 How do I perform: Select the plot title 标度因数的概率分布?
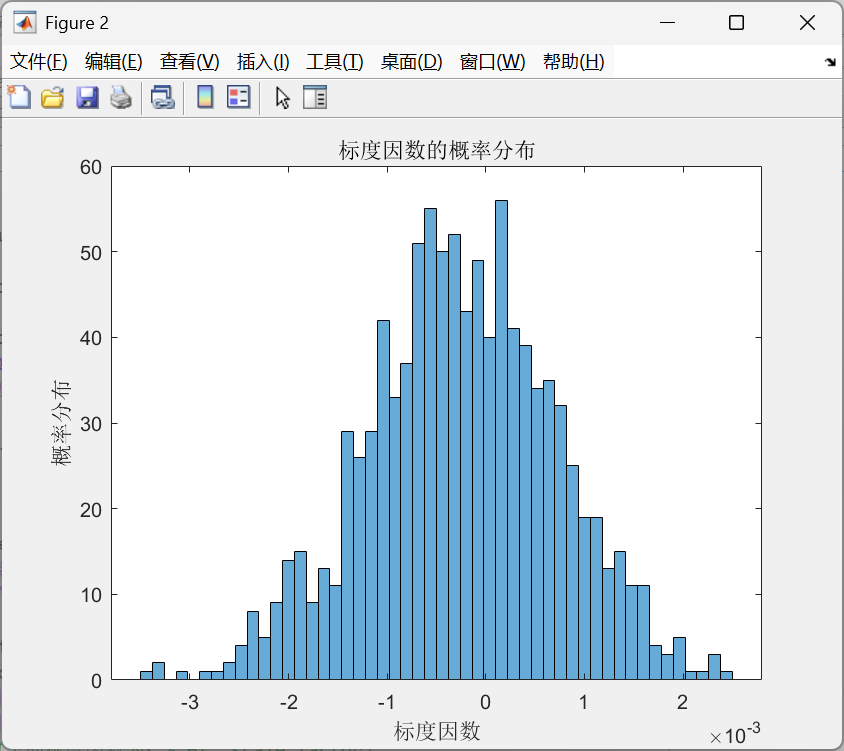coord(437,150)
